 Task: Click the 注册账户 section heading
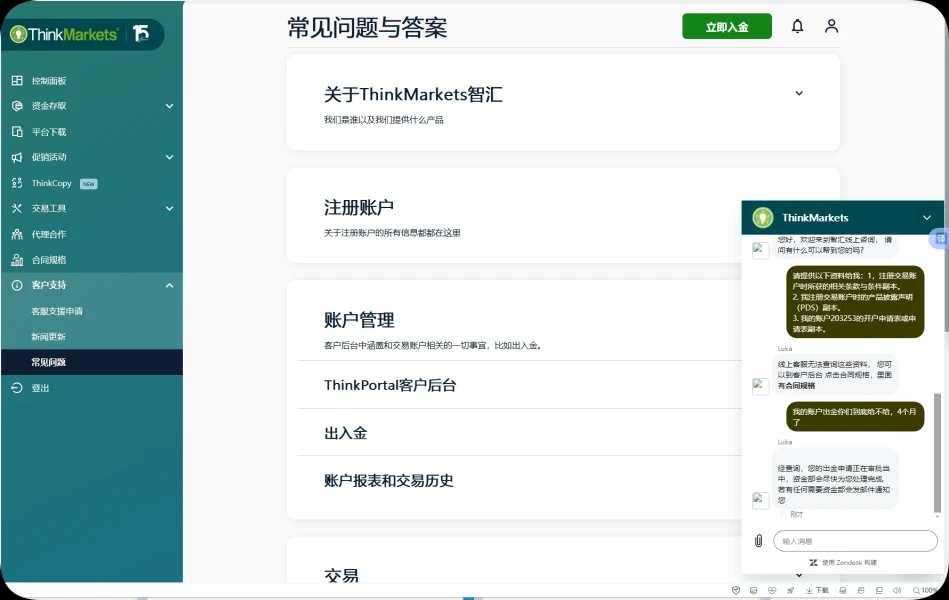(x=359, y=207)
